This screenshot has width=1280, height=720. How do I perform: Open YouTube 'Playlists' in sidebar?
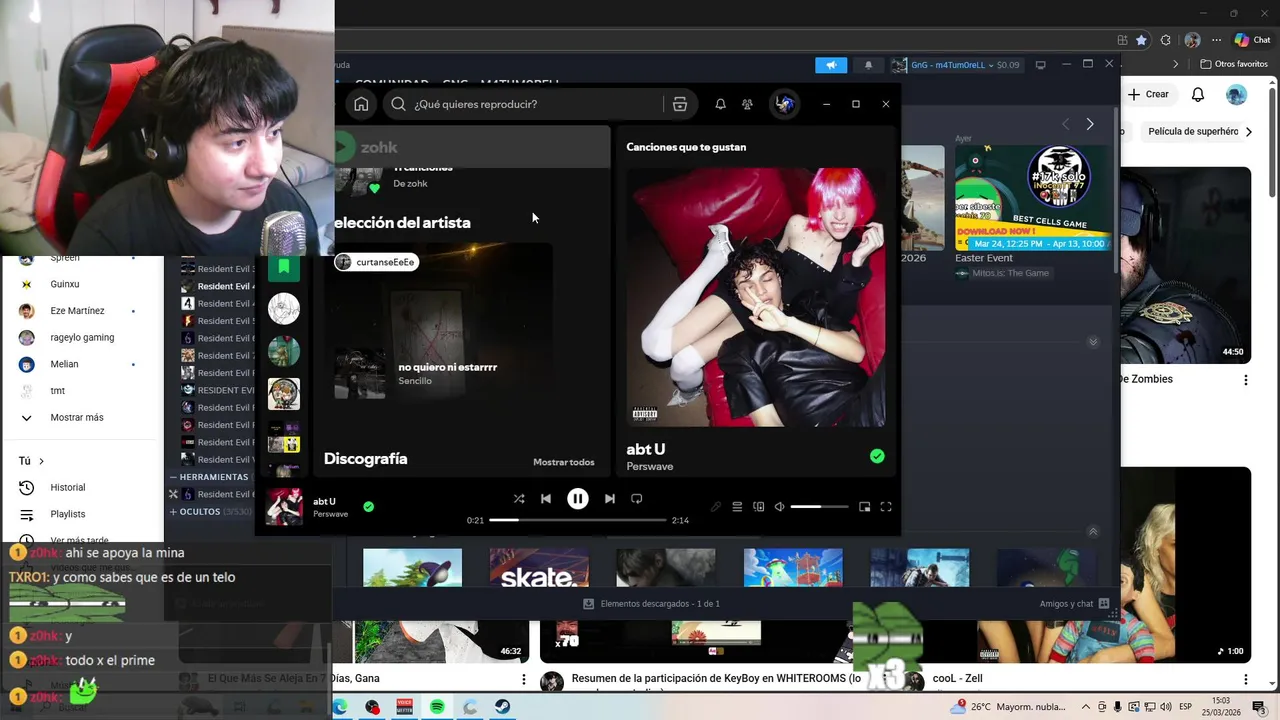68,514
